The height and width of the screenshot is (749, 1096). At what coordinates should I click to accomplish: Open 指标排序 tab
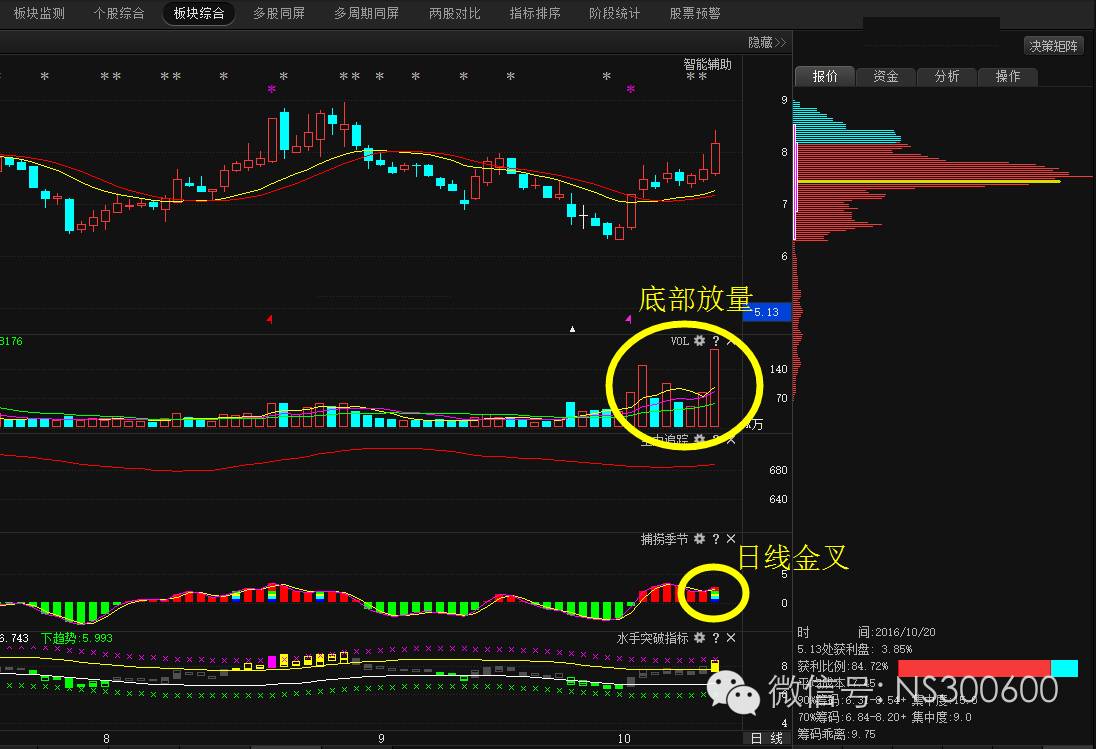click(535, 13)
